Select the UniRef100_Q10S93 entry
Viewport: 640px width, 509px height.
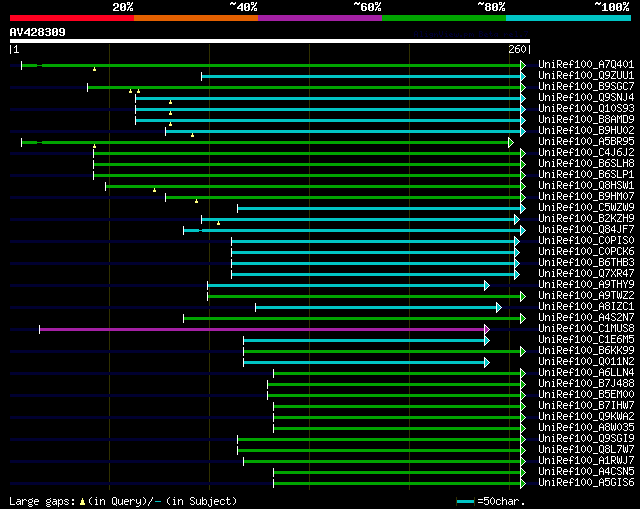(586, 108)
